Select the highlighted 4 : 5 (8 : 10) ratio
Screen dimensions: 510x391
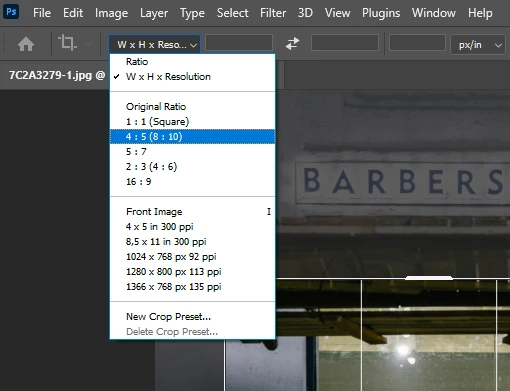193,137
